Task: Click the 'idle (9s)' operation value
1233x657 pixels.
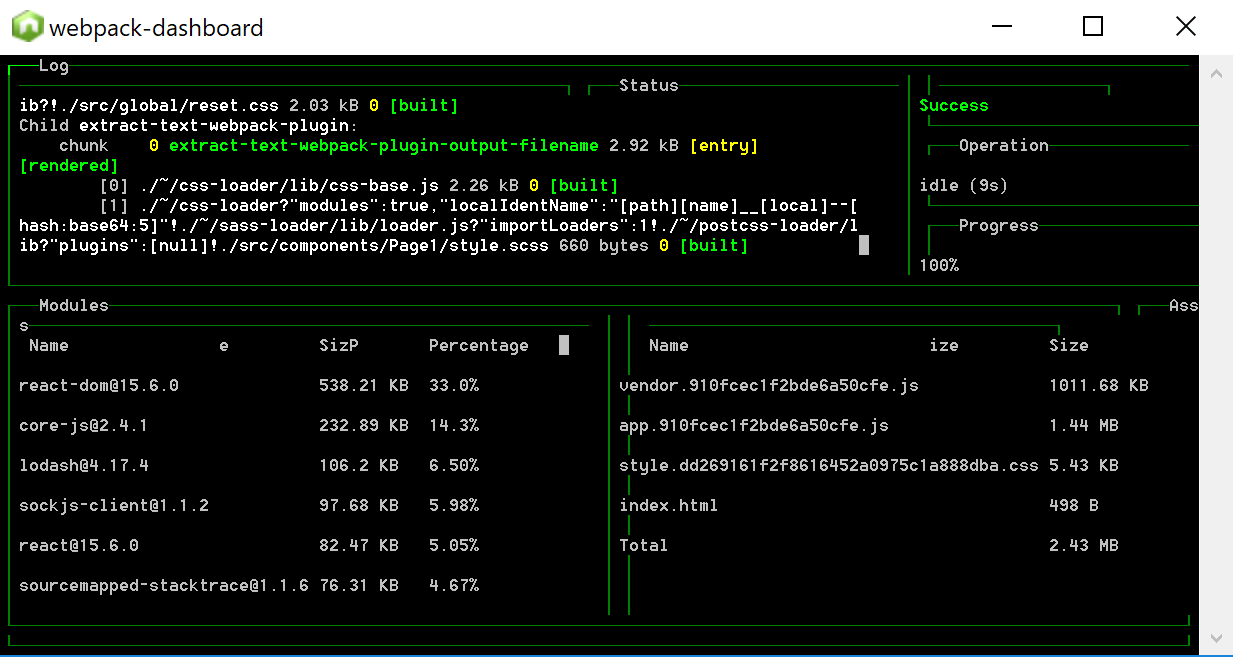Action: (964, 186)
